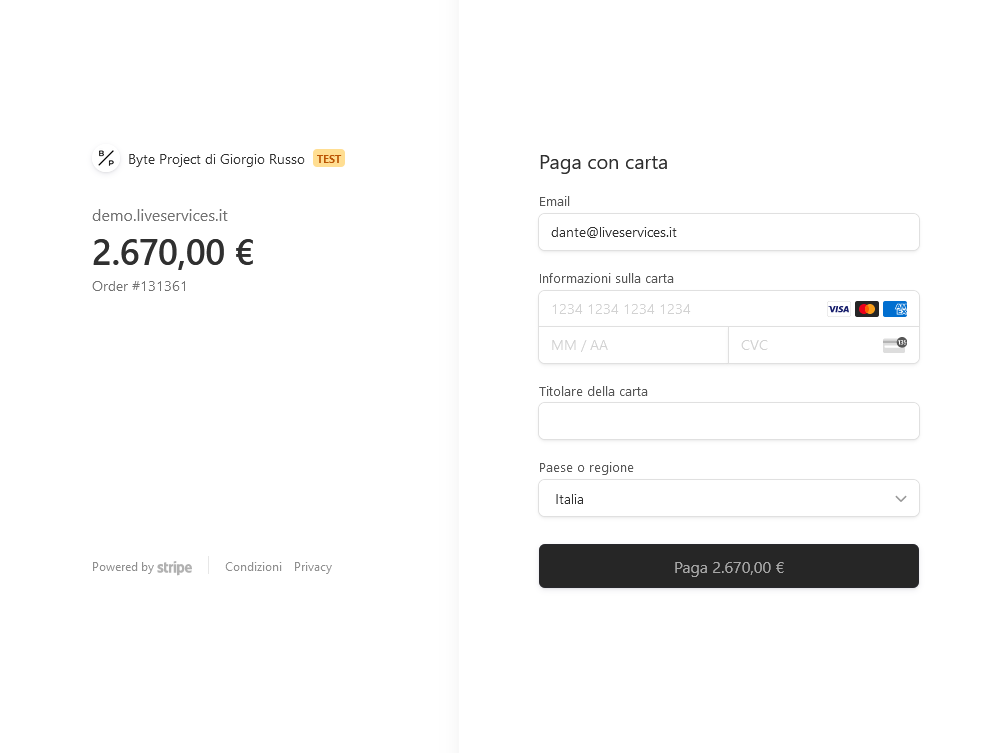Viewport: 986px width, 753px height.
Task: Click the Order #131361 description text
Action: click(140, 286)
